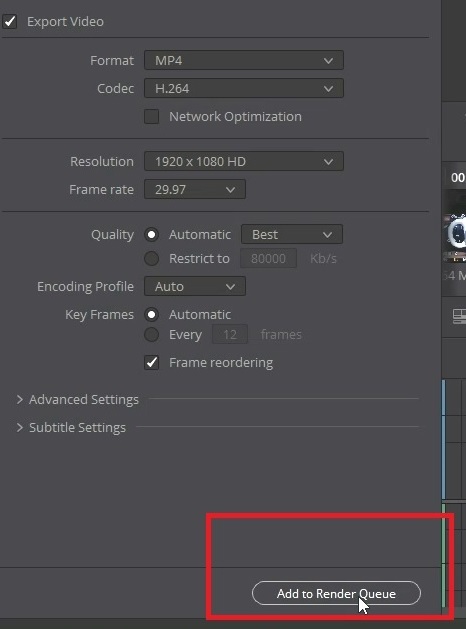Screen dimensions: 466x629
Task: Uncheck the Frame reordering checkbox
Action: tap(152, 363)
